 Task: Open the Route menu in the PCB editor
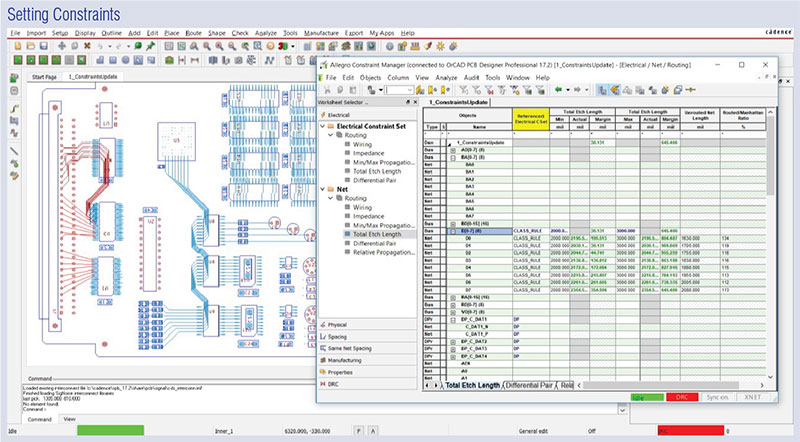(193, 33)
